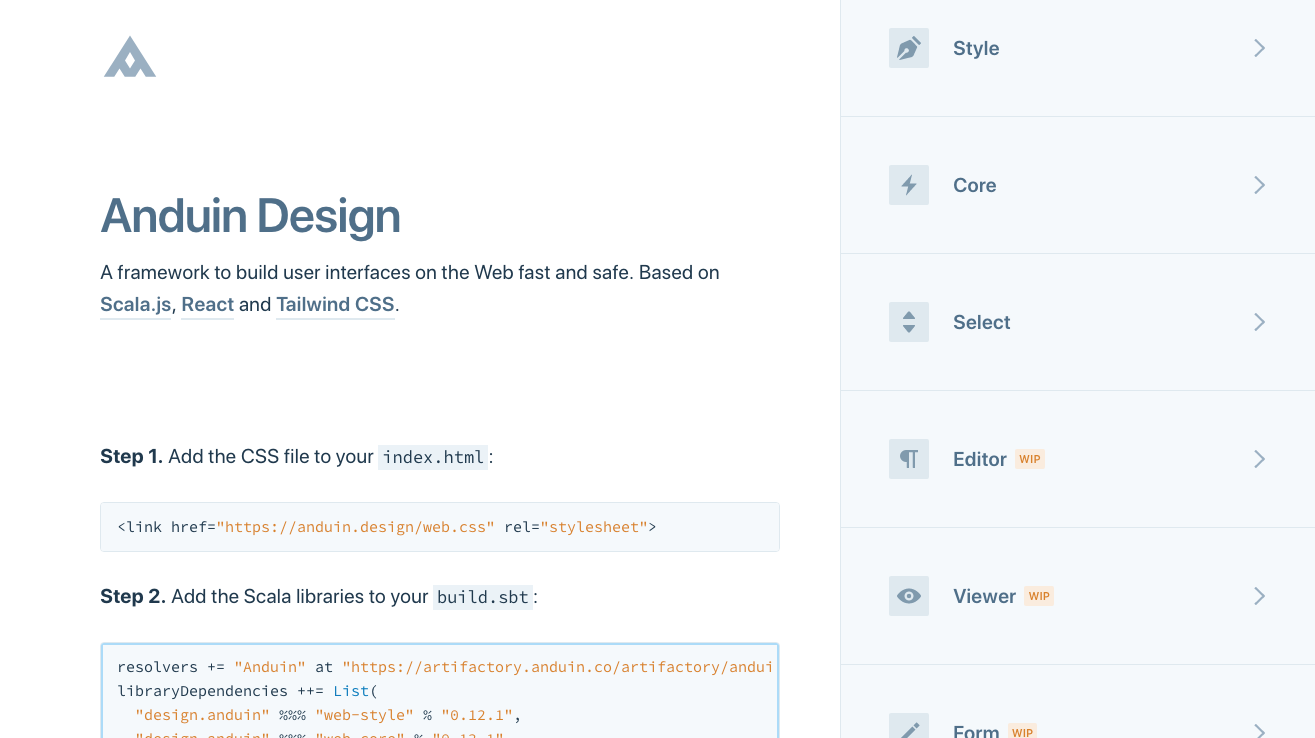Click the WIP badge next to Editor

point(1030,459)
